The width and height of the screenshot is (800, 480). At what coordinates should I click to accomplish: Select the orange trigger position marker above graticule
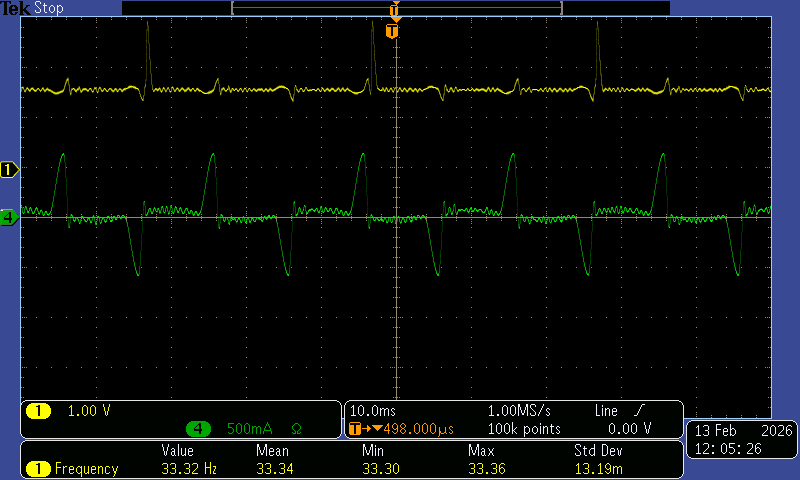coord(392,31)
